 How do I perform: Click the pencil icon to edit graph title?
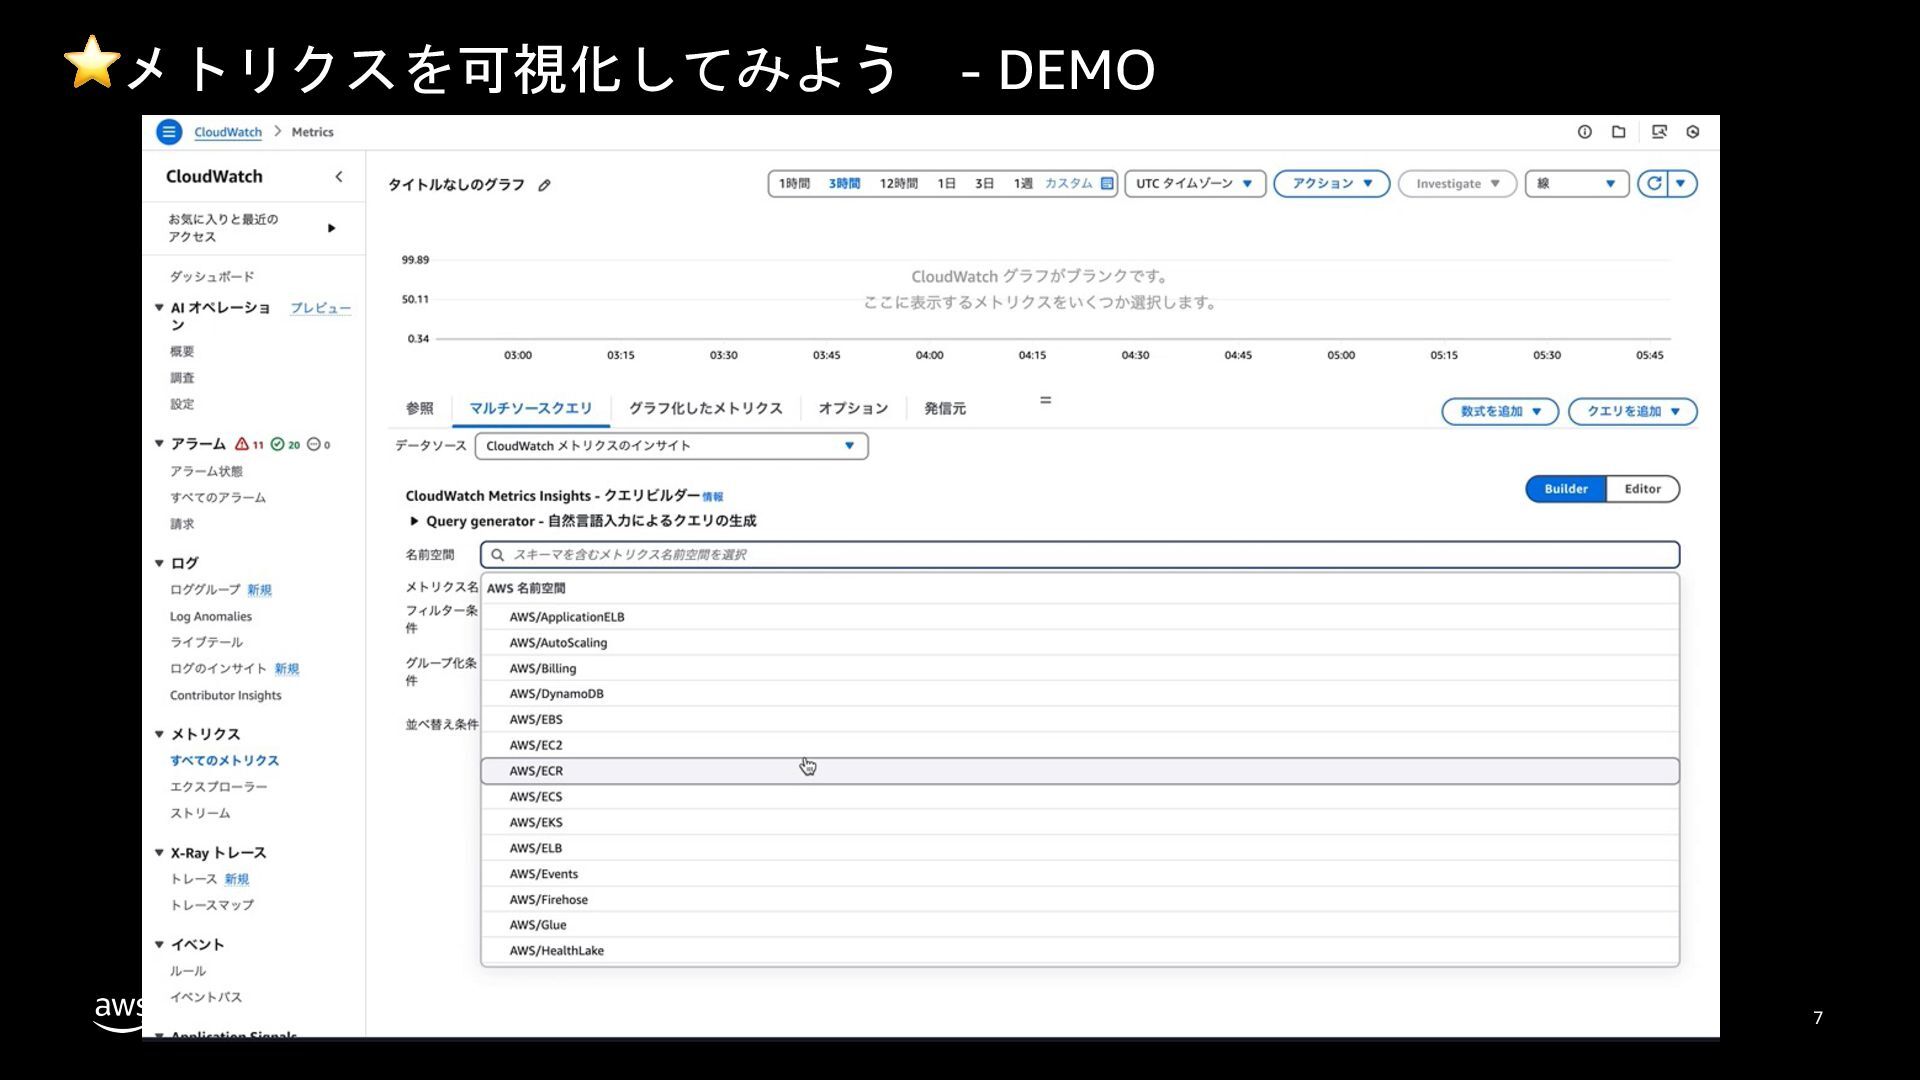point(544,185)
